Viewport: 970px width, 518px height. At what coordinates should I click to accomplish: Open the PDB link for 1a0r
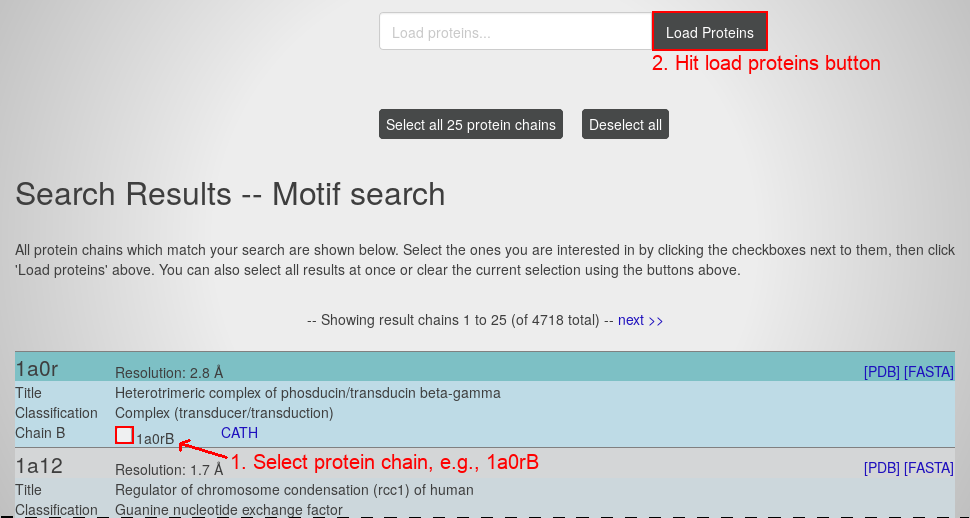click(x=882, y=372)
